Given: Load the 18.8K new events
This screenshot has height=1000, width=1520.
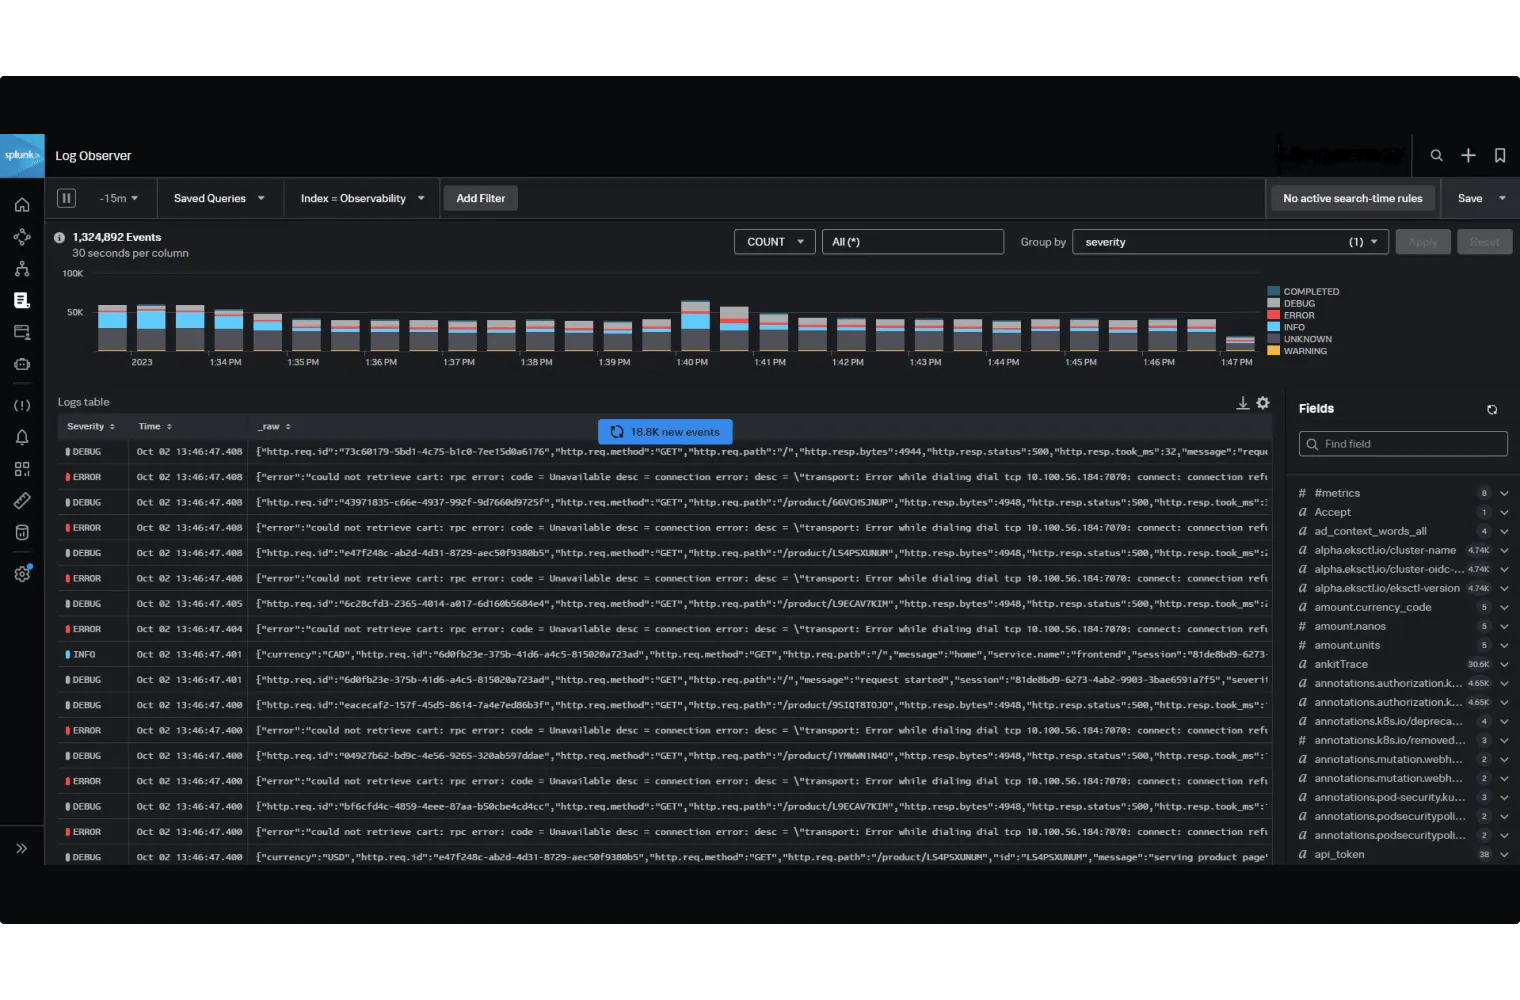Looking at the screenshot, I should 664,431.
